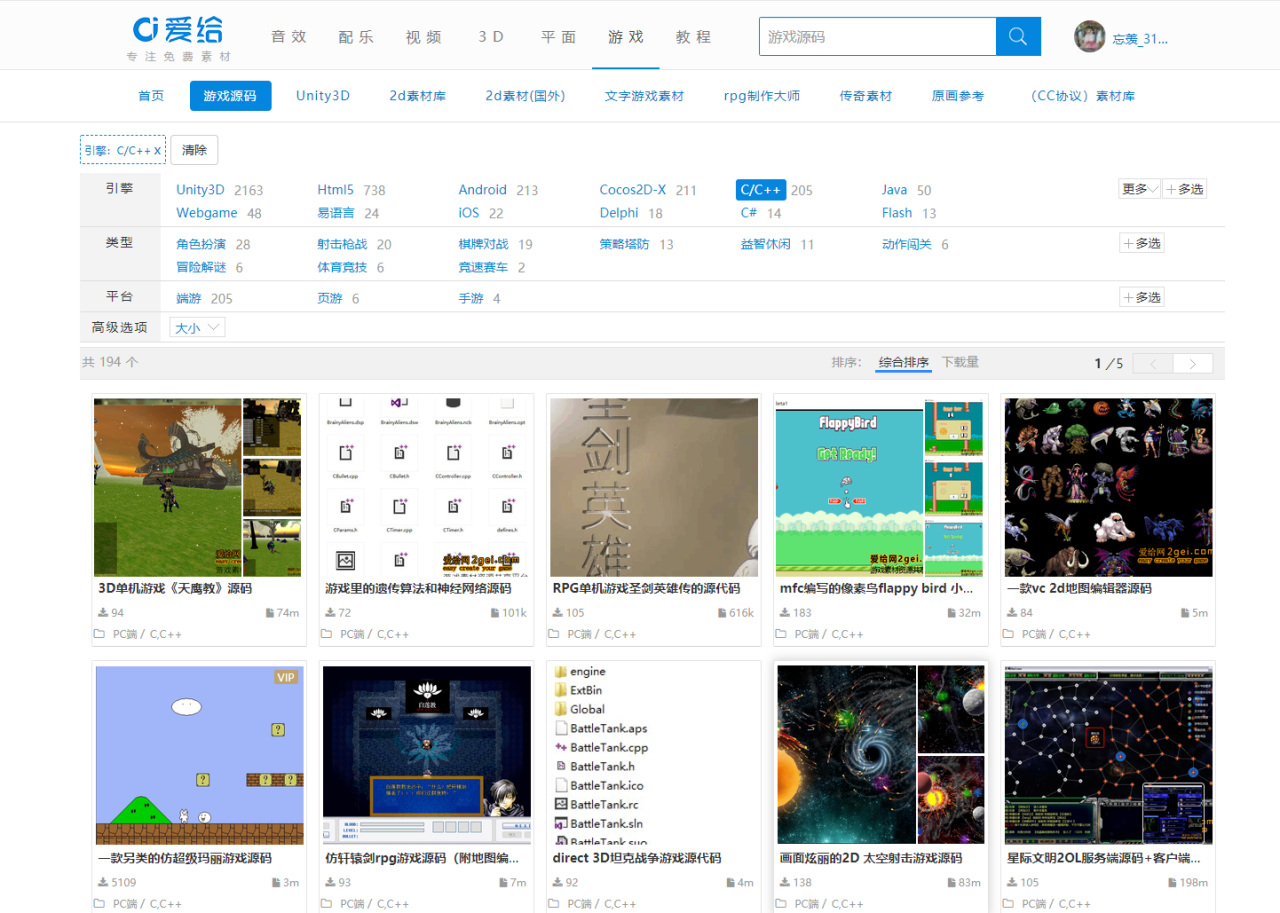Open the user profile avatar
Viewport: 1280px width, 913px height.
click(x=1089, y=37)
